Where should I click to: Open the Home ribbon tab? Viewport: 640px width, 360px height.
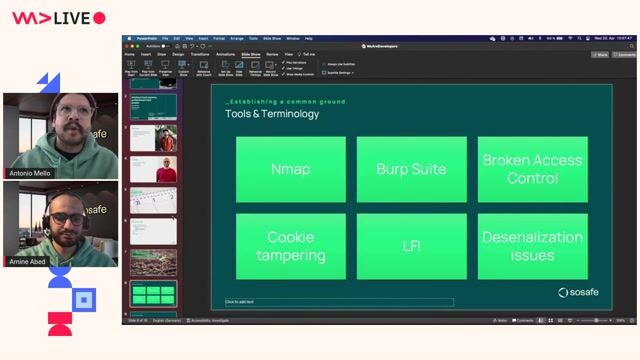click(x=129, y=54)
